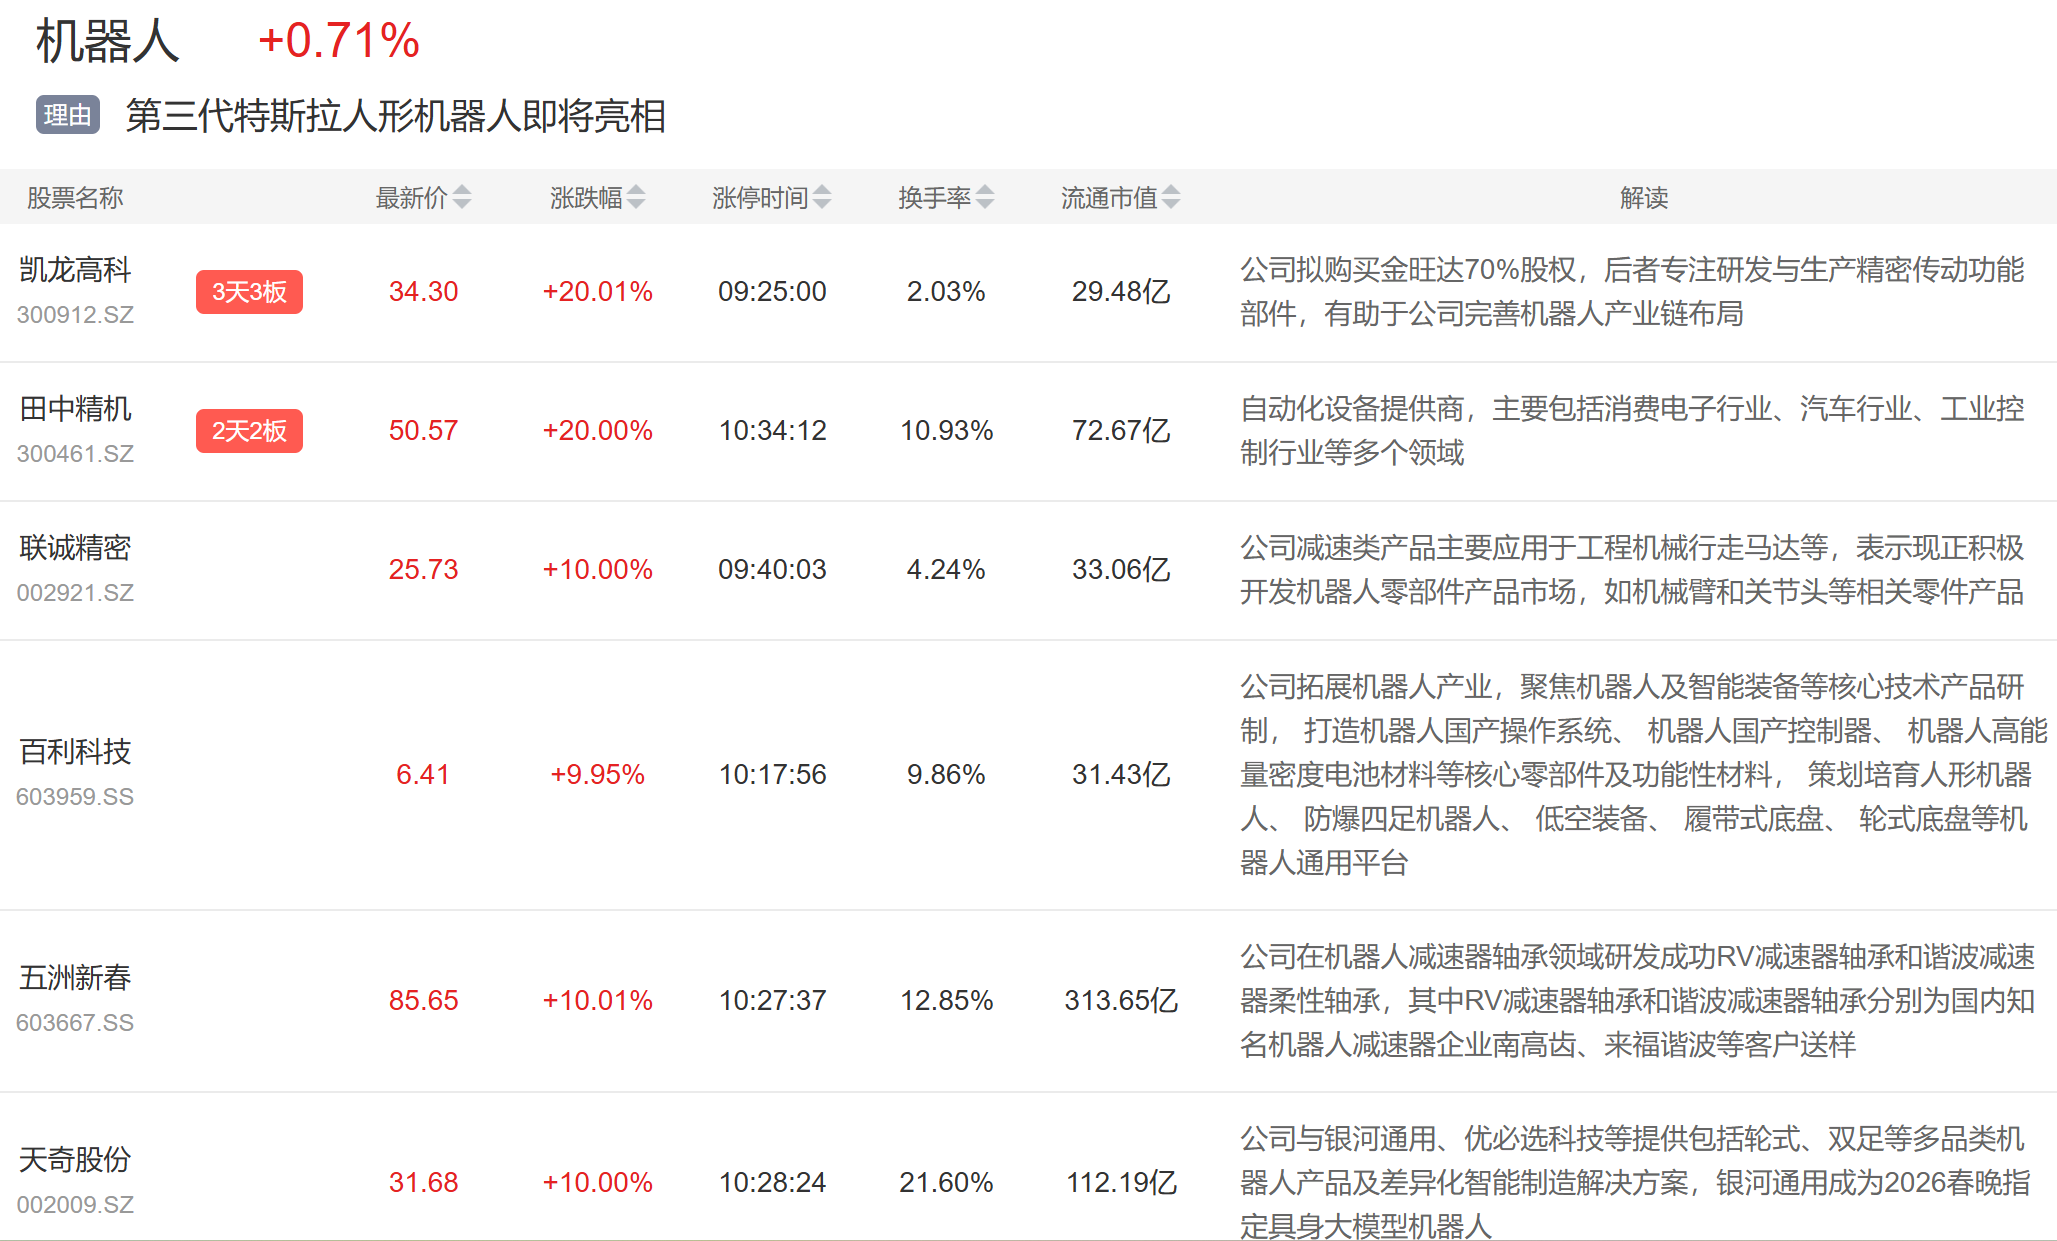2057x1241 pixels.
Task: Open 联诚精密 stock page
Action: click(x=75, y=548)
